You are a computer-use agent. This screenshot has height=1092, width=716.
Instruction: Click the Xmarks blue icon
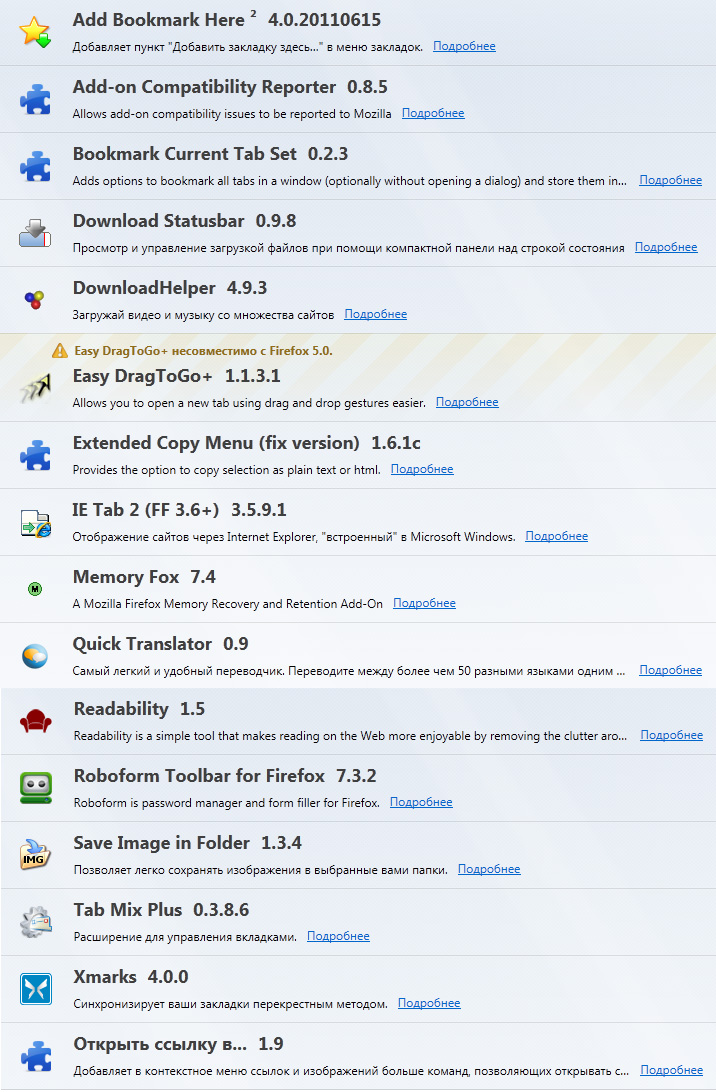click(35, 989)
